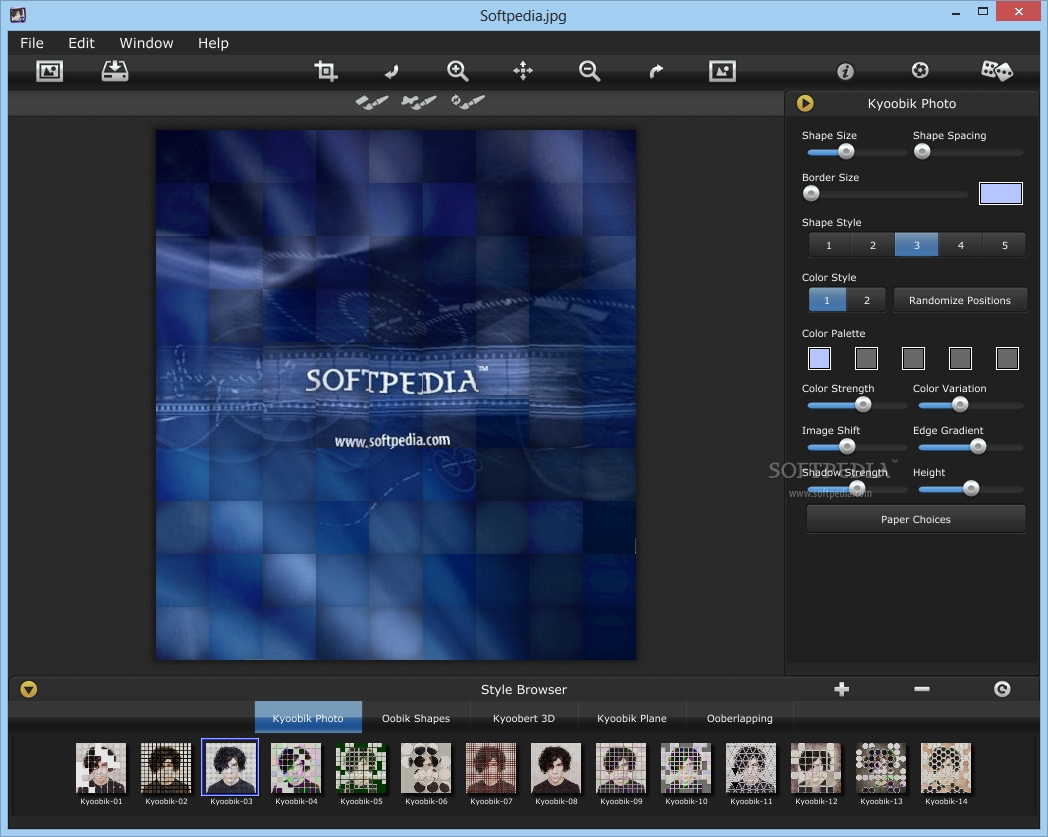The width and height of the screenshot is (1048, 837).
Task: Set Shape Style to 2
Action: pyautogui.click(x=872, y=245)
